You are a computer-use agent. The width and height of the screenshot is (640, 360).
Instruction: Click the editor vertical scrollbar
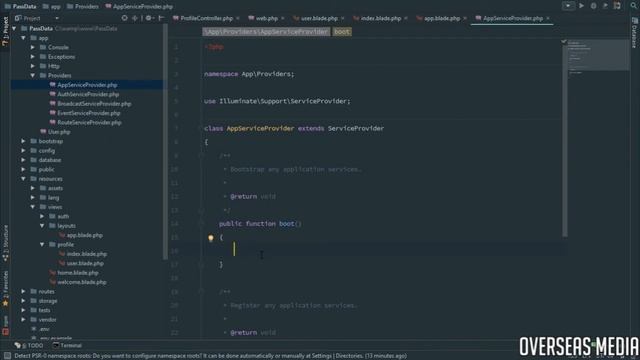tap(564, 139)
